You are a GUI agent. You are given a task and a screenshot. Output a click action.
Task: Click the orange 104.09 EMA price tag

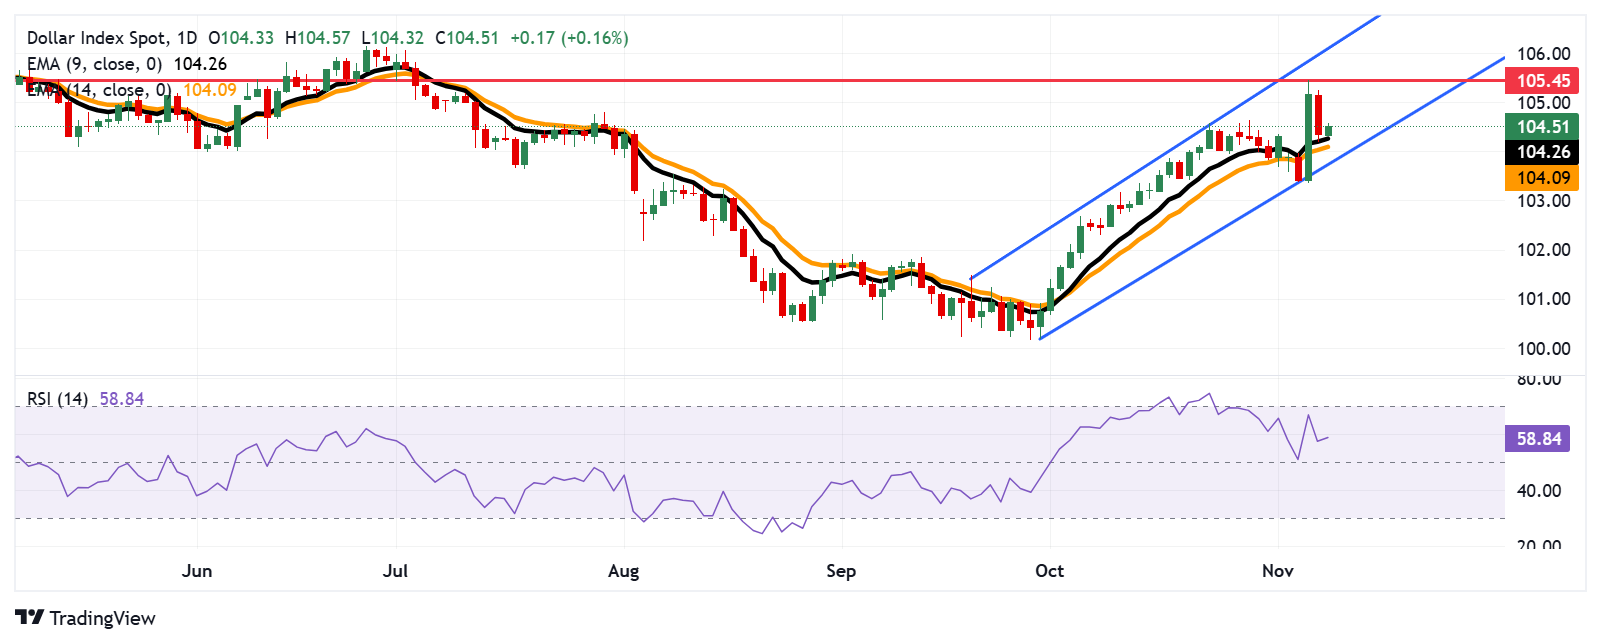pos(1542,178)
